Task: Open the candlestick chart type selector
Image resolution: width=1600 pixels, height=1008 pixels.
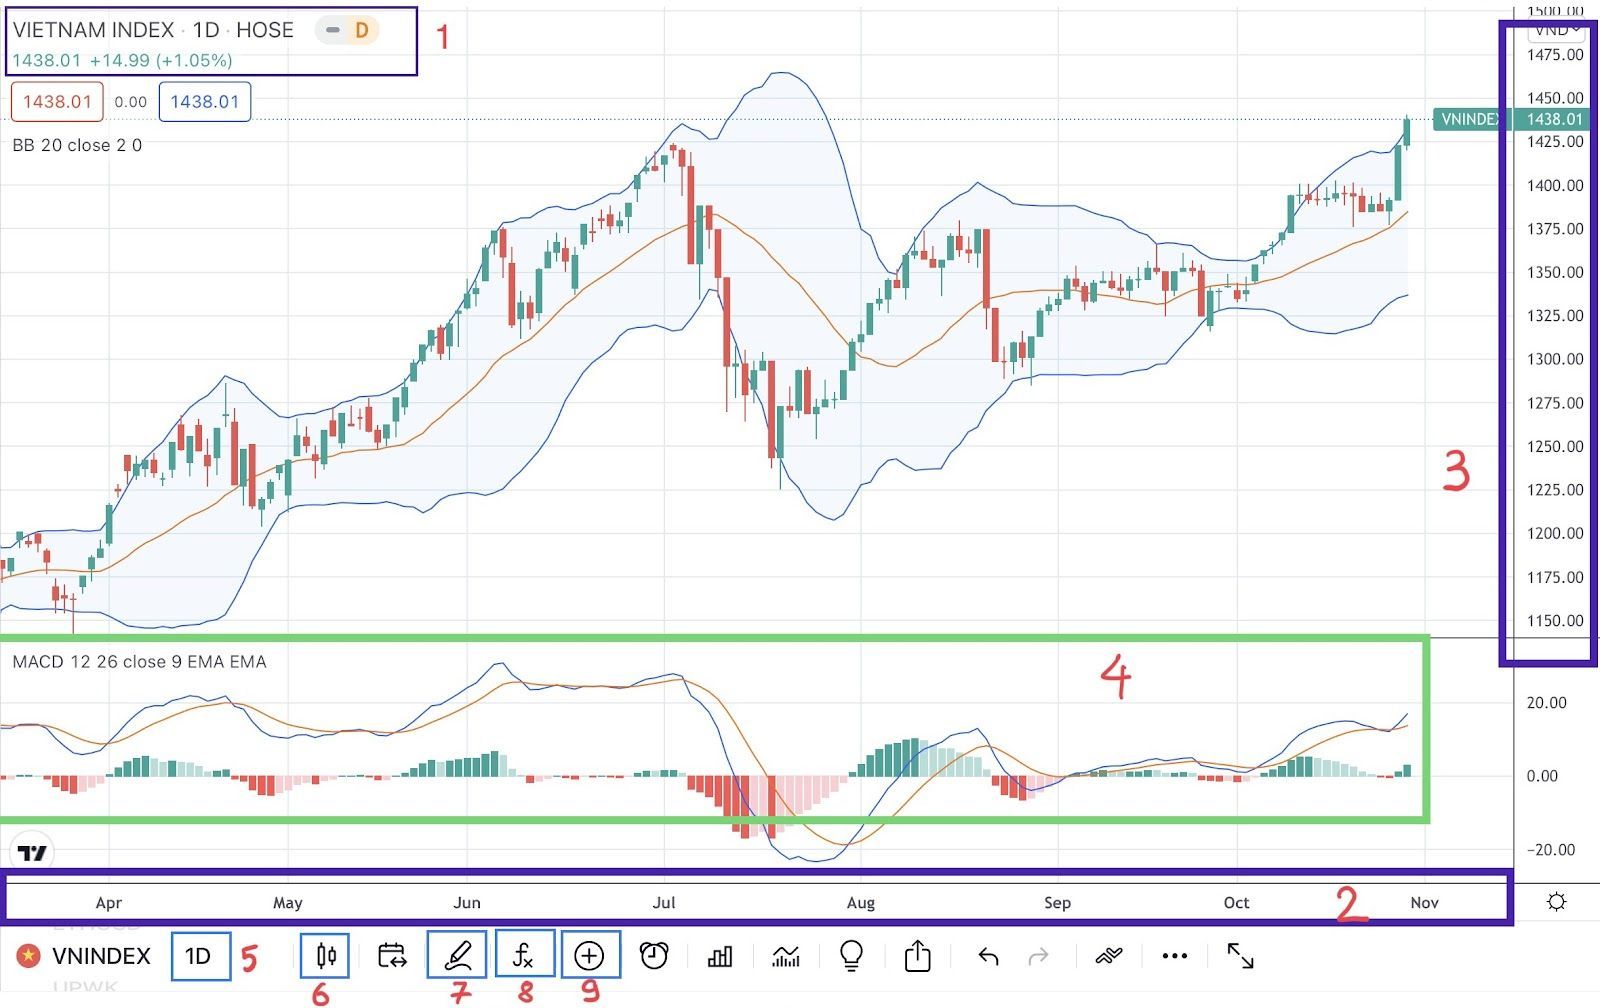Action: coord(325,956)
